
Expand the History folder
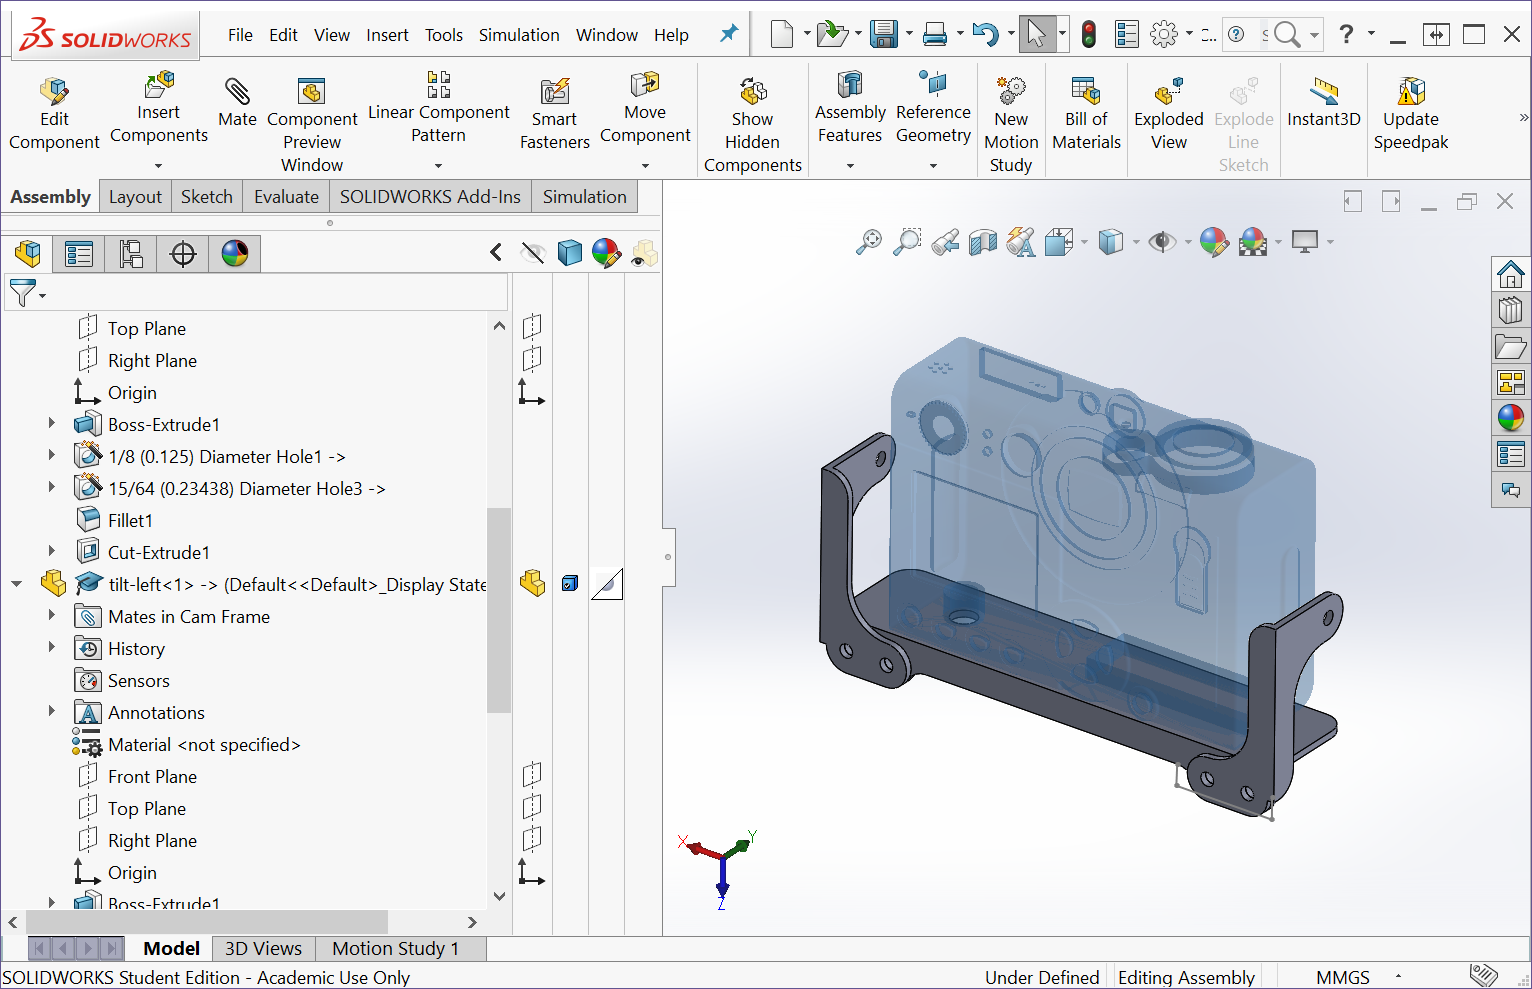pyautogui.click(x=52, y=648)
